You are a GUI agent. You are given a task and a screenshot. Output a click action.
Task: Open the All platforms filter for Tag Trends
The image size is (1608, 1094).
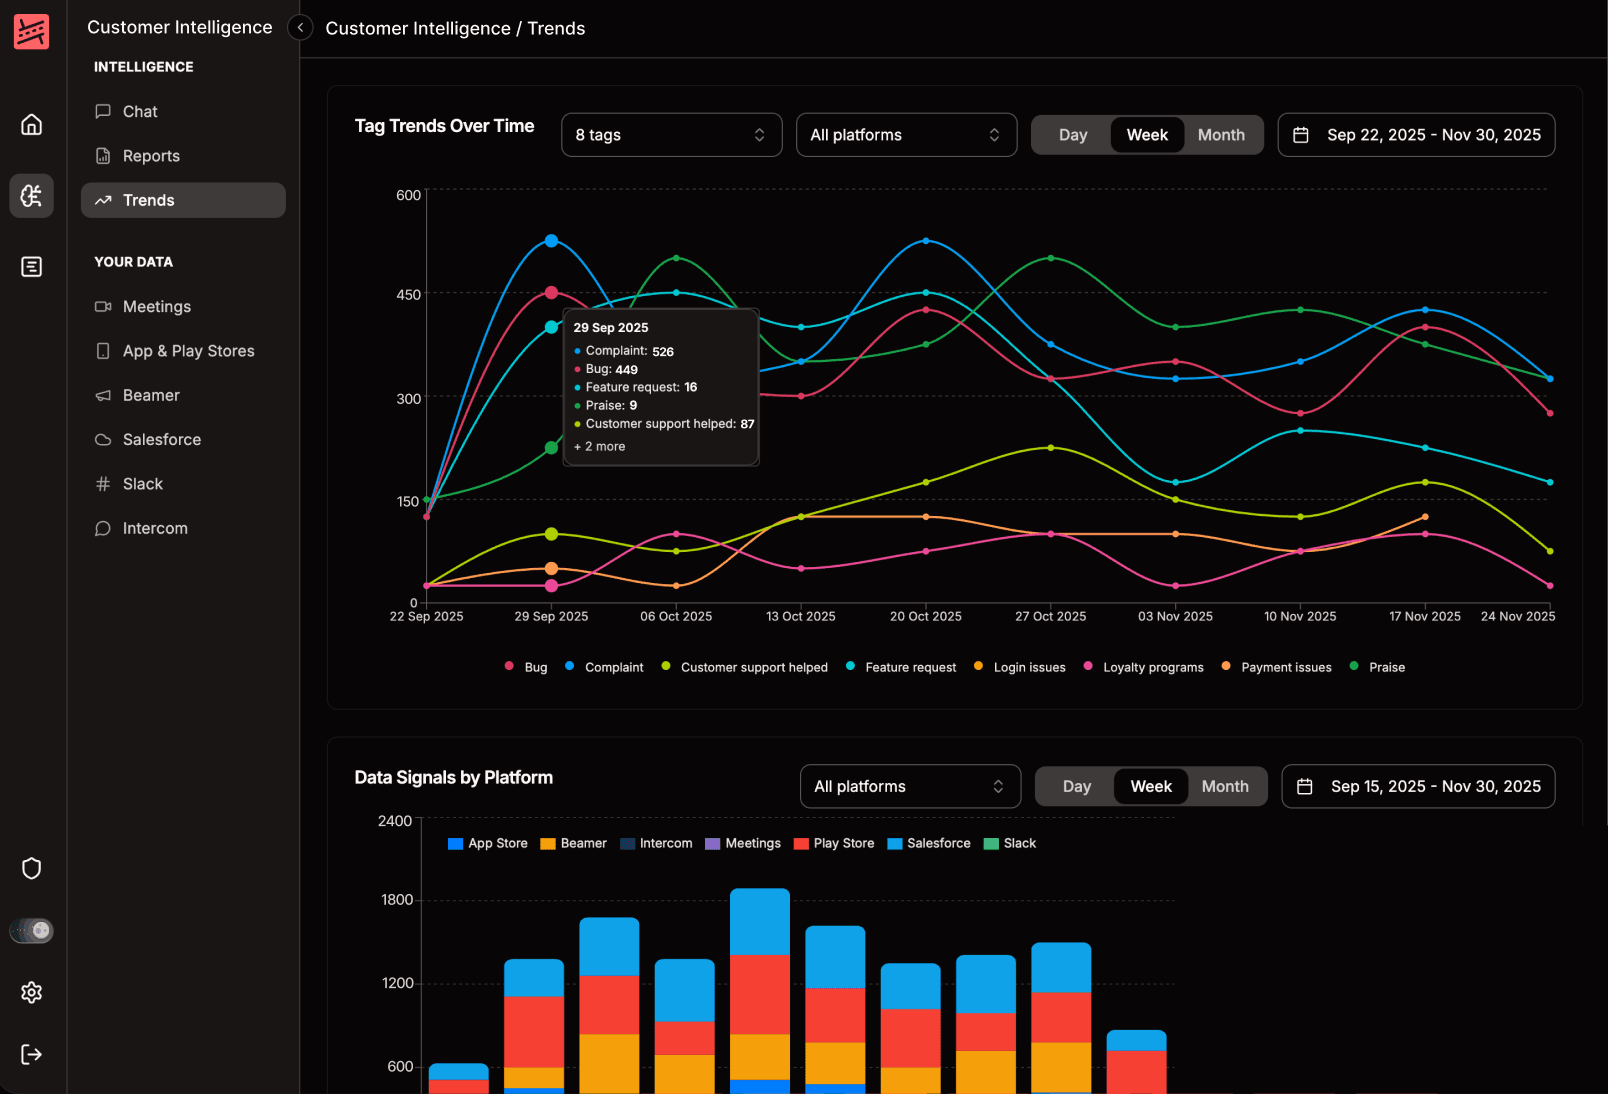pyautogui.click(x=905, y=134)
